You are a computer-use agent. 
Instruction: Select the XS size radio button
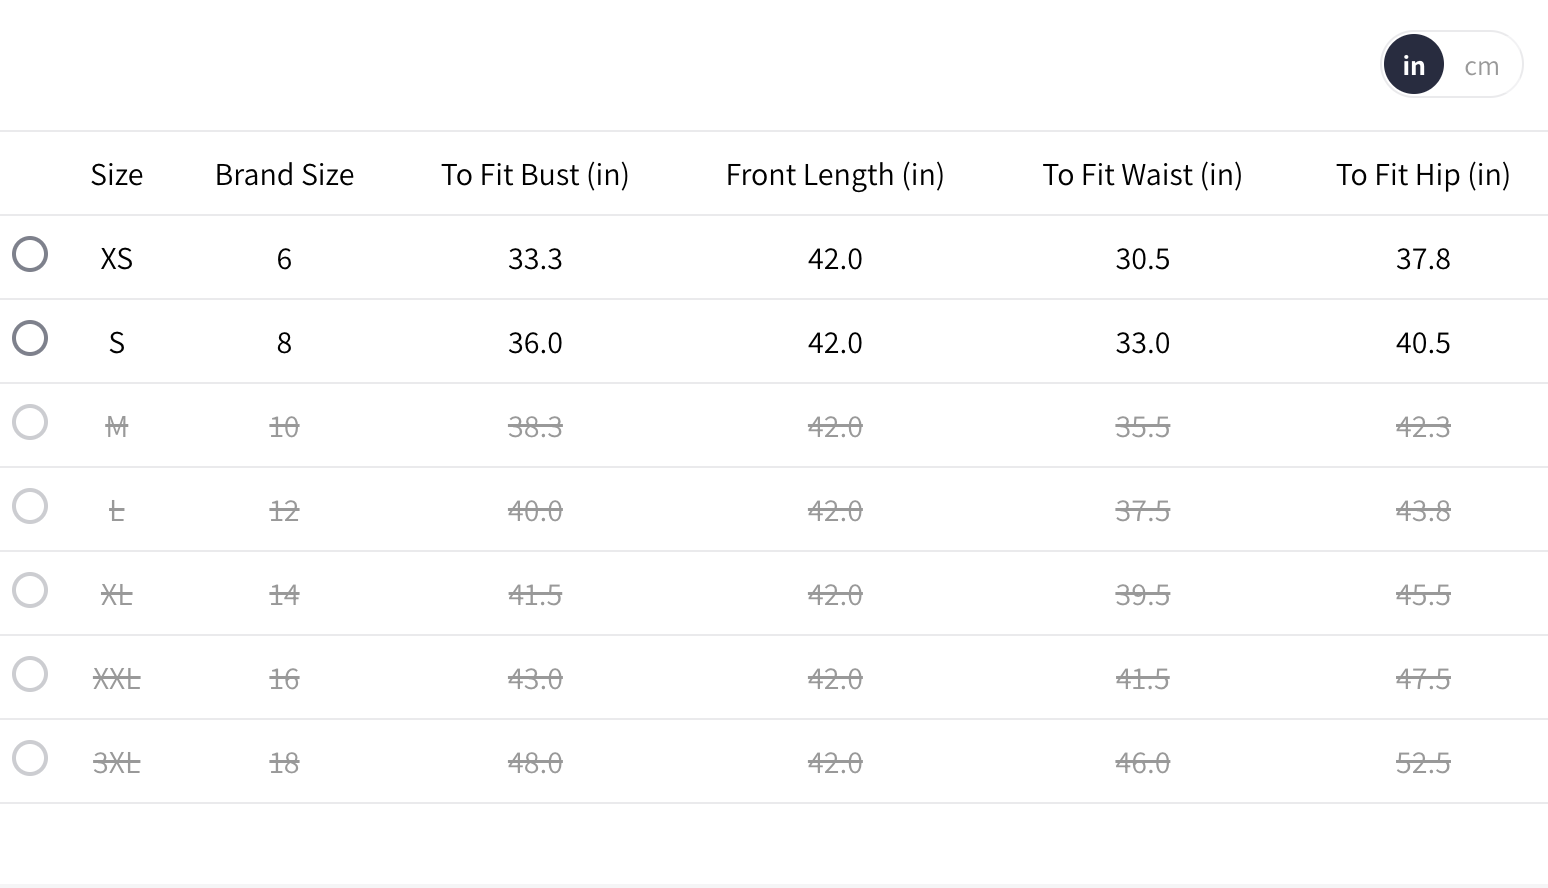pos(30,254)
